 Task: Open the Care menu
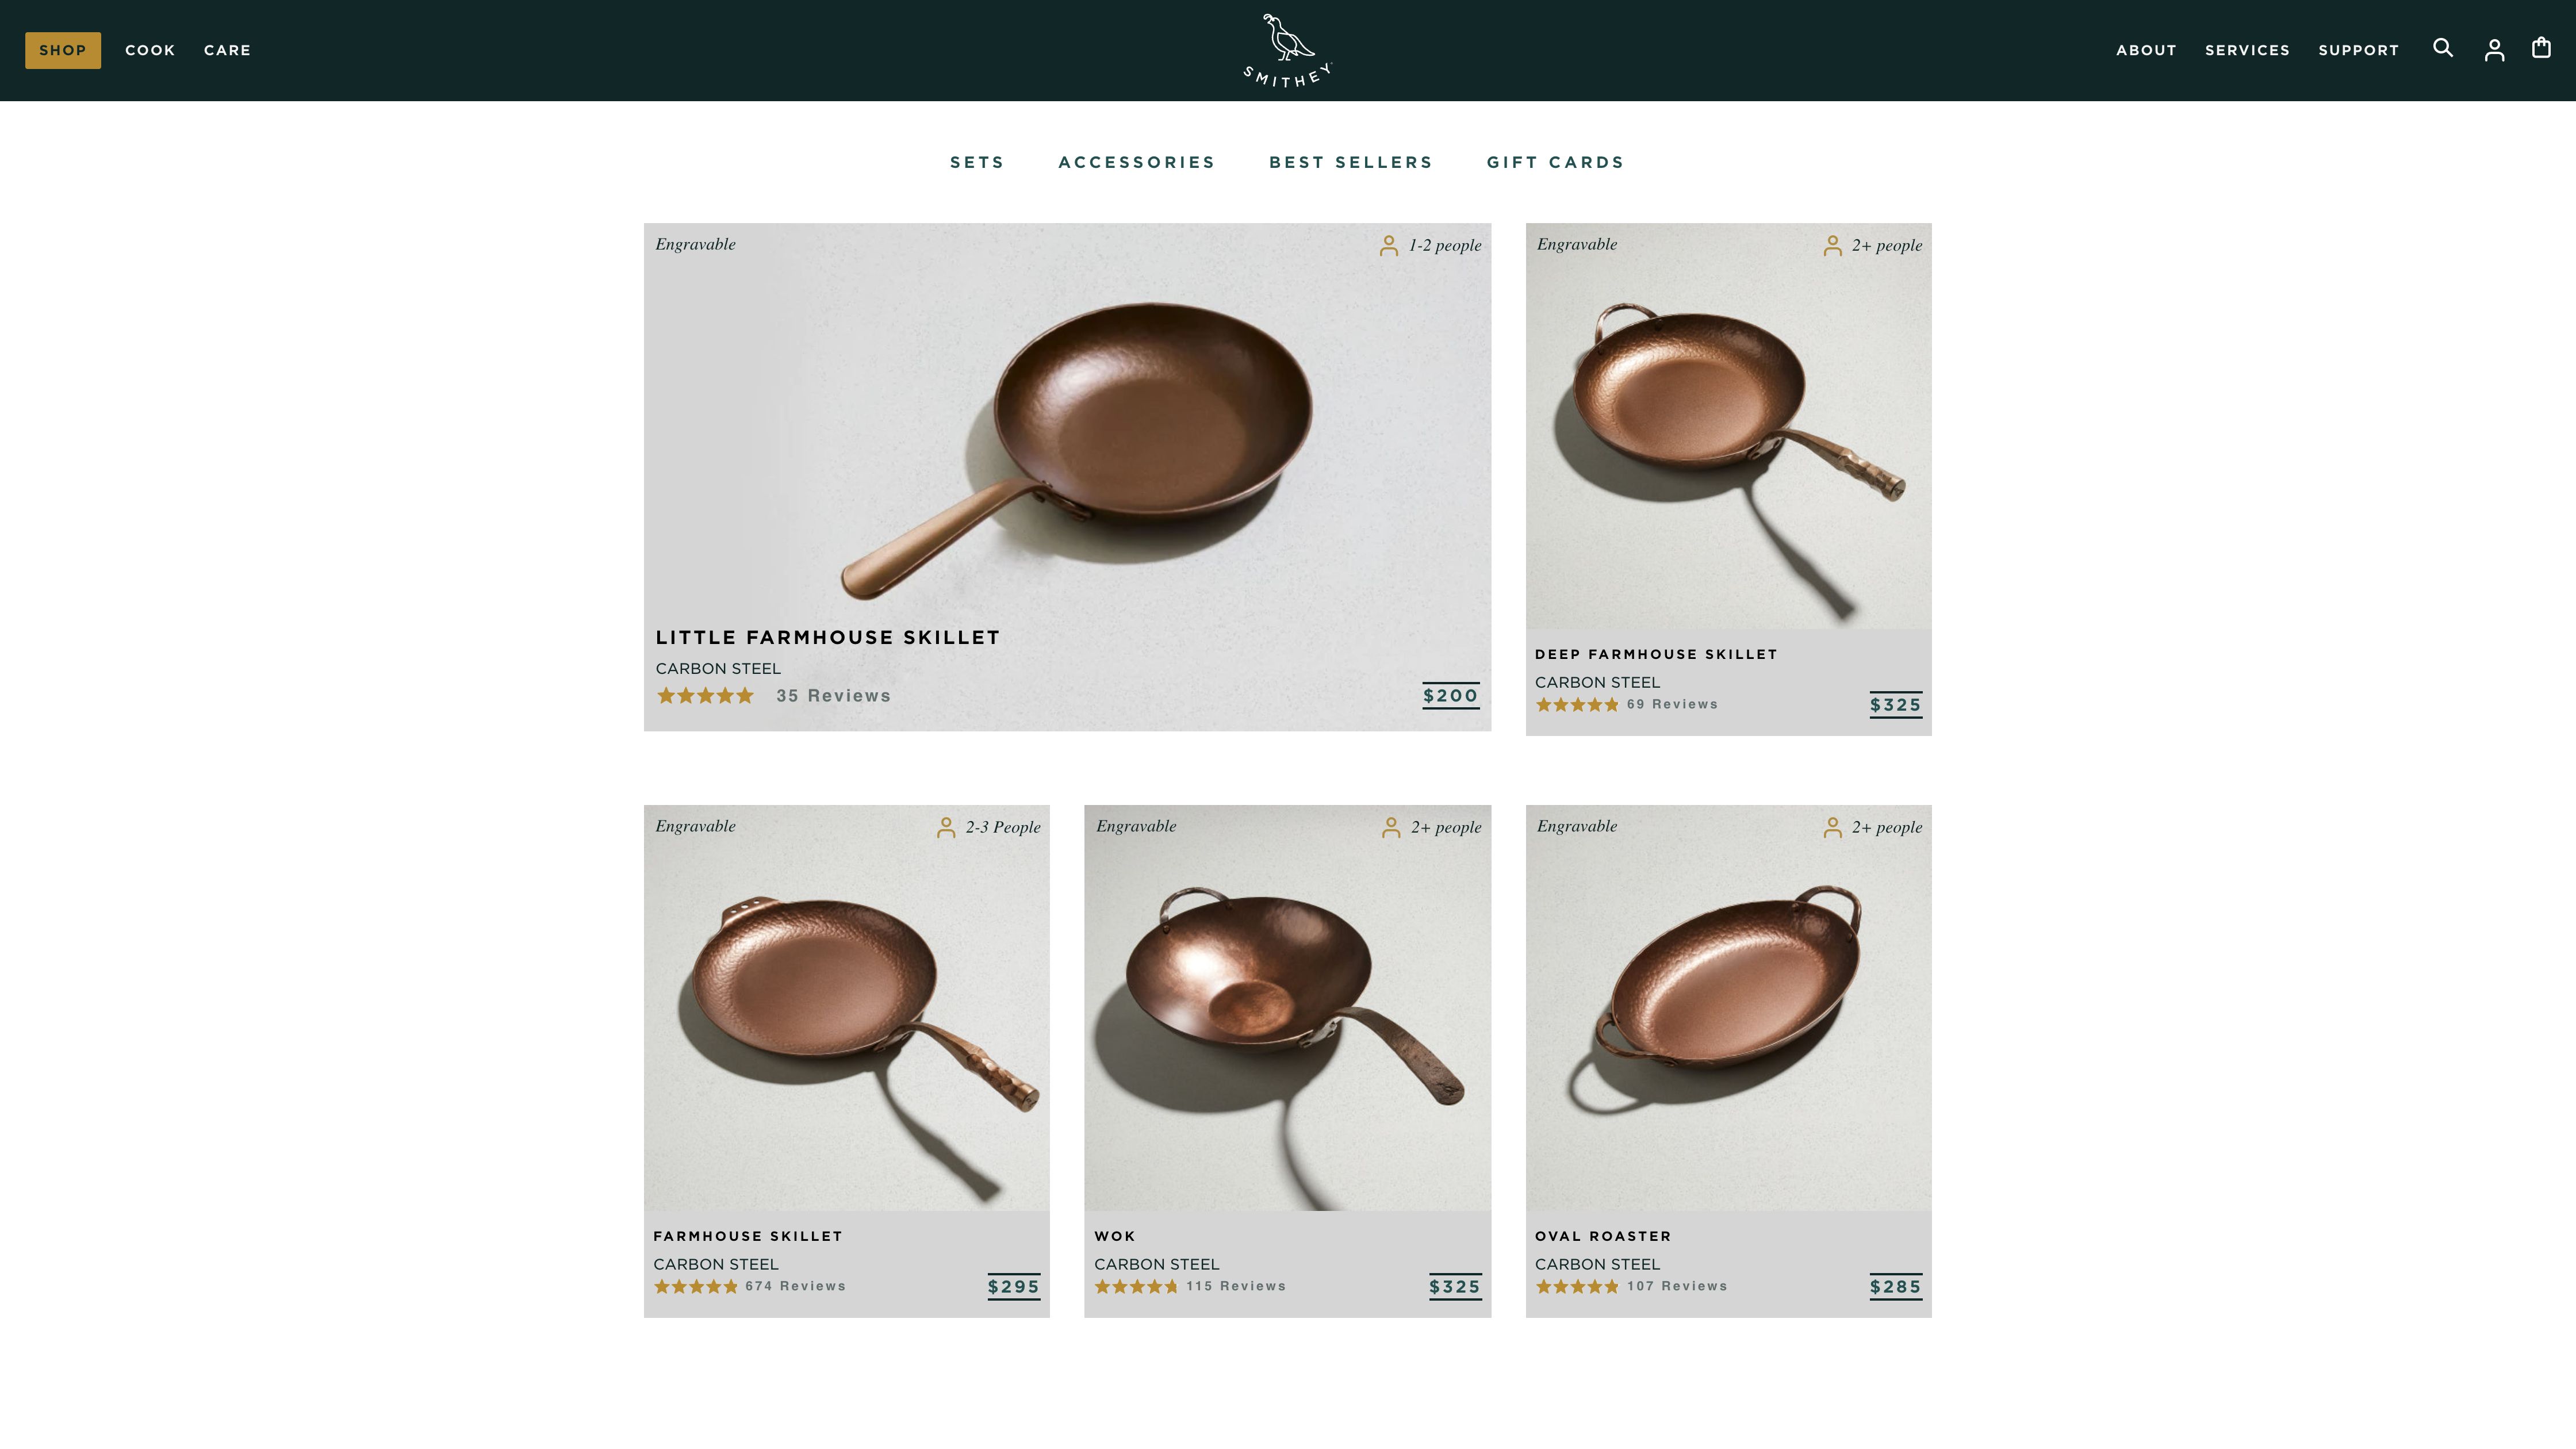tap(227, 50)
